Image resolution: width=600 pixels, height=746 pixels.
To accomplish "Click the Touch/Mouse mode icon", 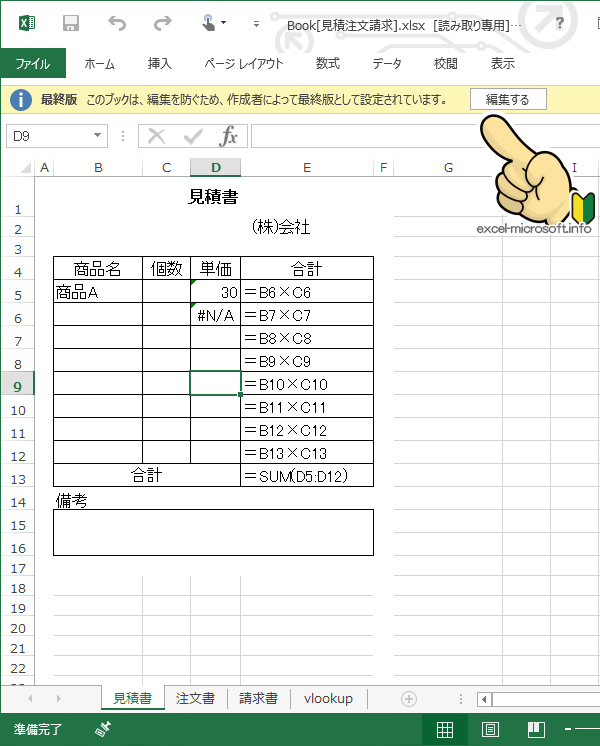I will tap(208, 22).
